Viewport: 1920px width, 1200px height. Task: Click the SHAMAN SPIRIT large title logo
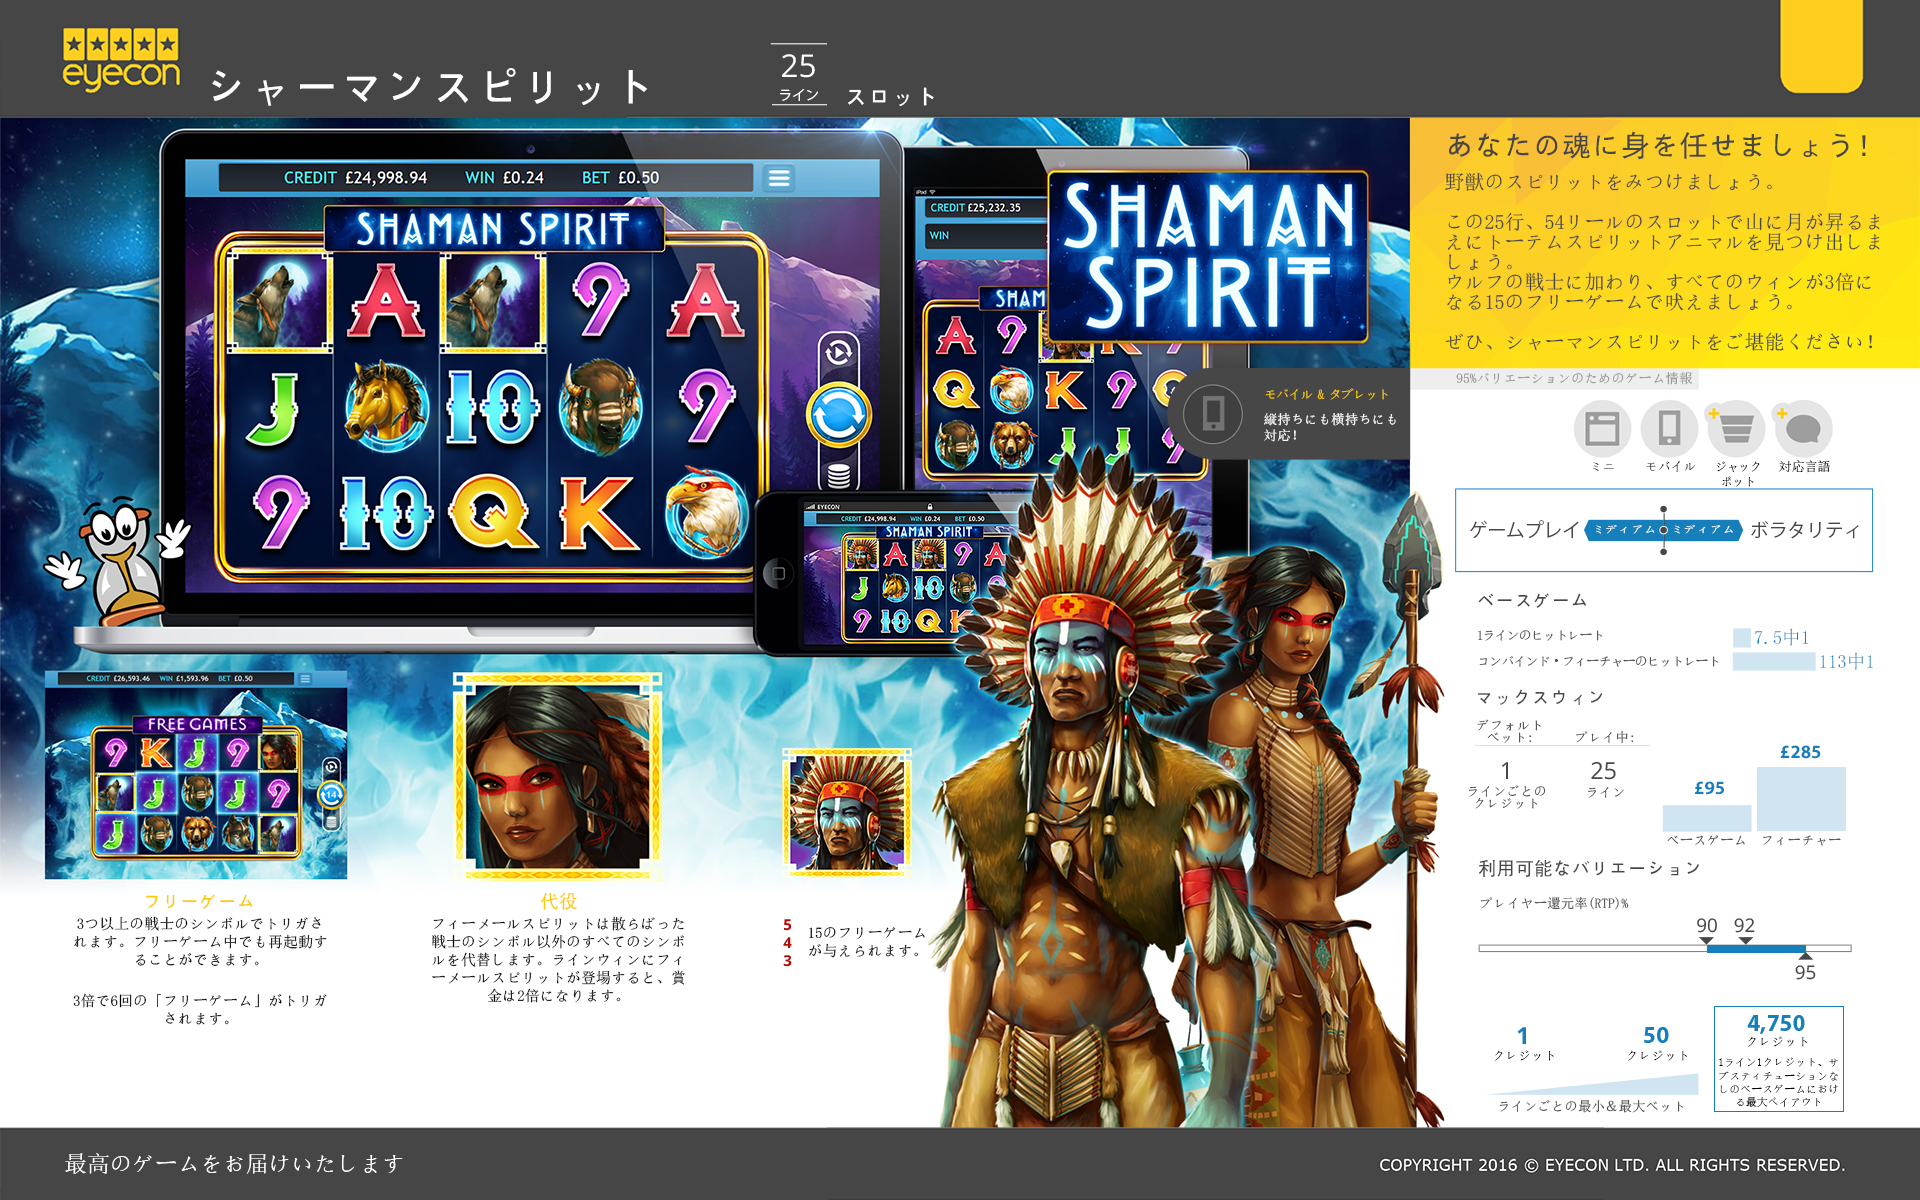point(1208,257)
